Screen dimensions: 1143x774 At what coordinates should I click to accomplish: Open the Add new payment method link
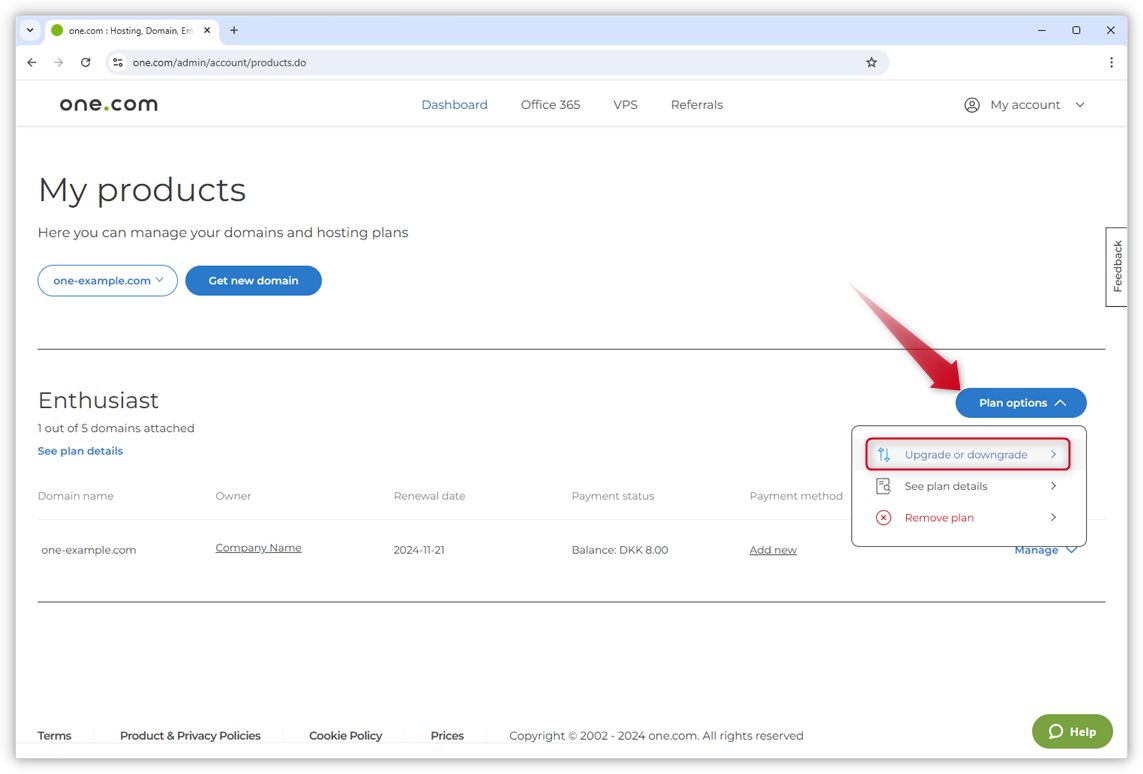pos(773,550)
